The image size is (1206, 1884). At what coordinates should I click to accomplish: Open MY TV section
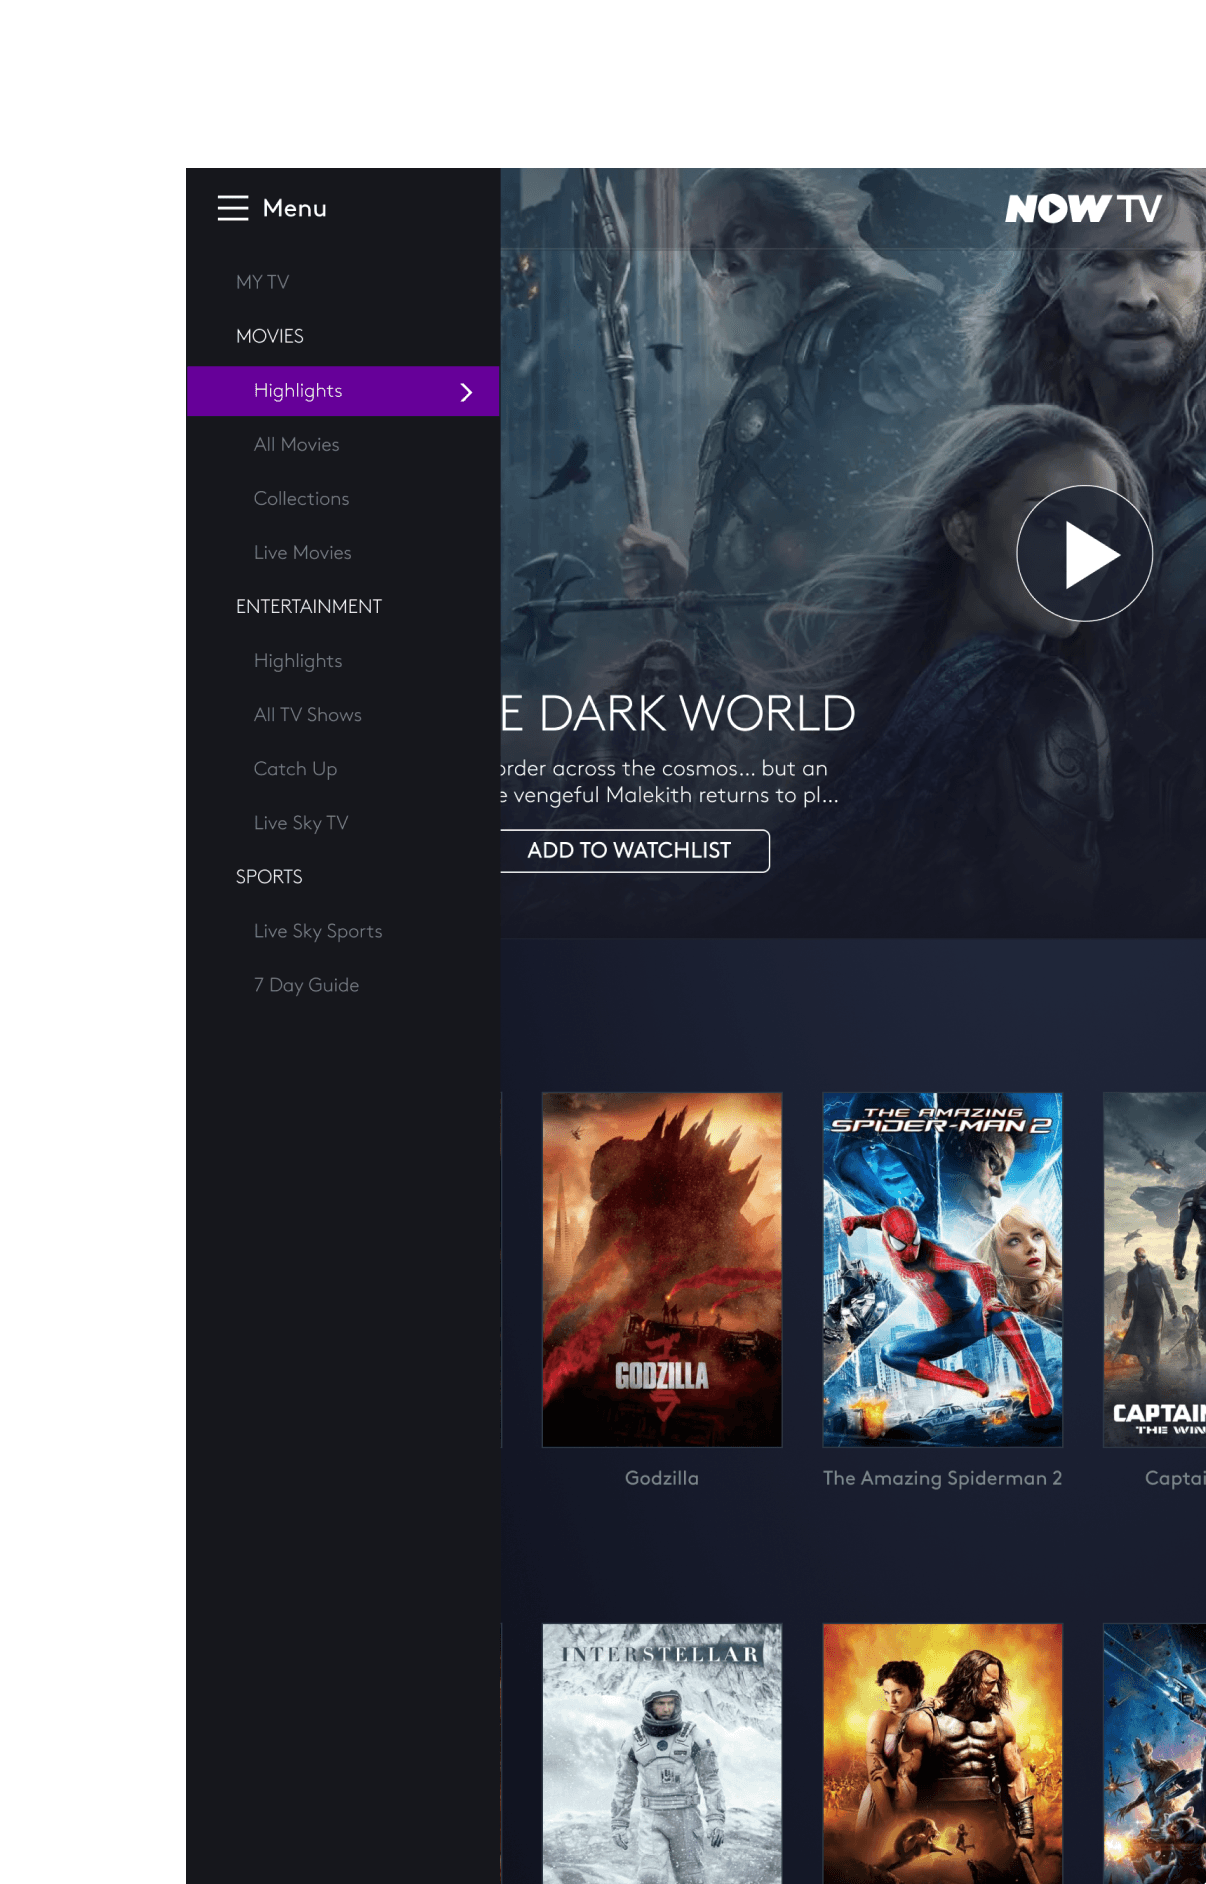click(x=263, y=282)
